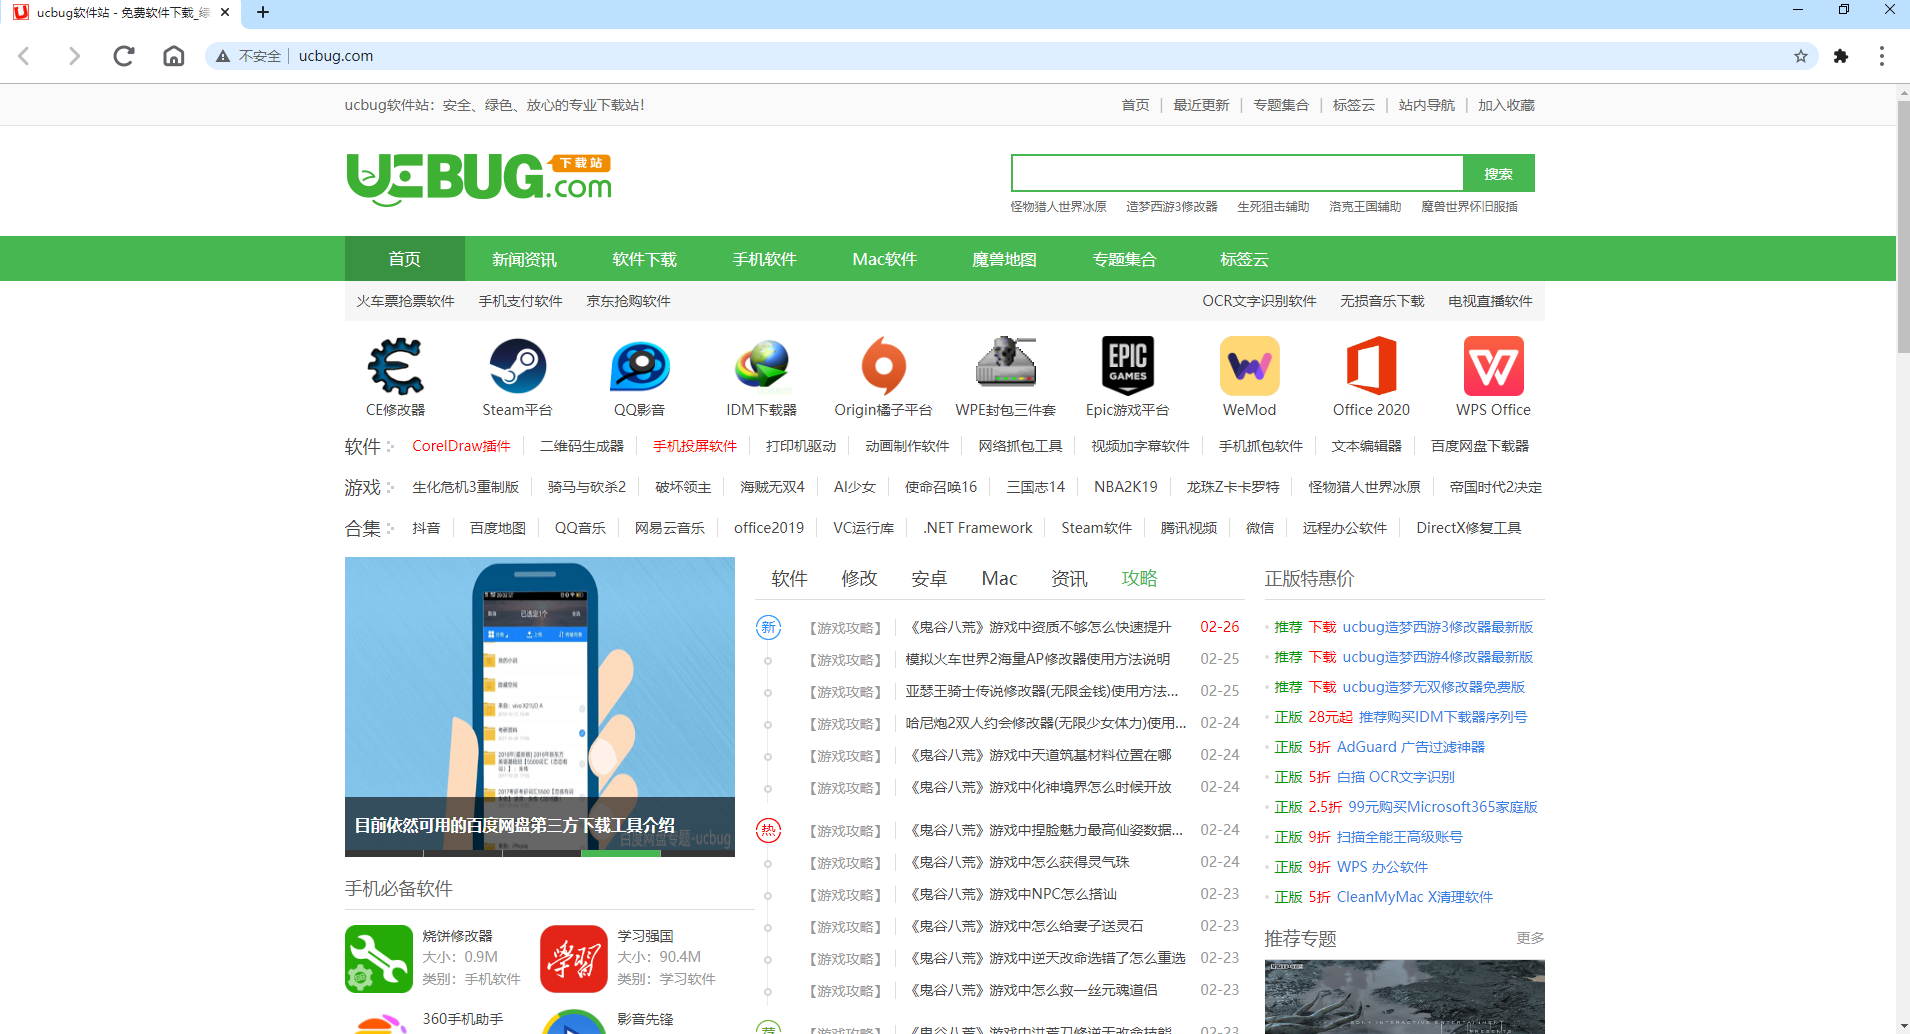Click the 不安全 site security warning
The image size is (1910, 1034).
click(249, 56)
